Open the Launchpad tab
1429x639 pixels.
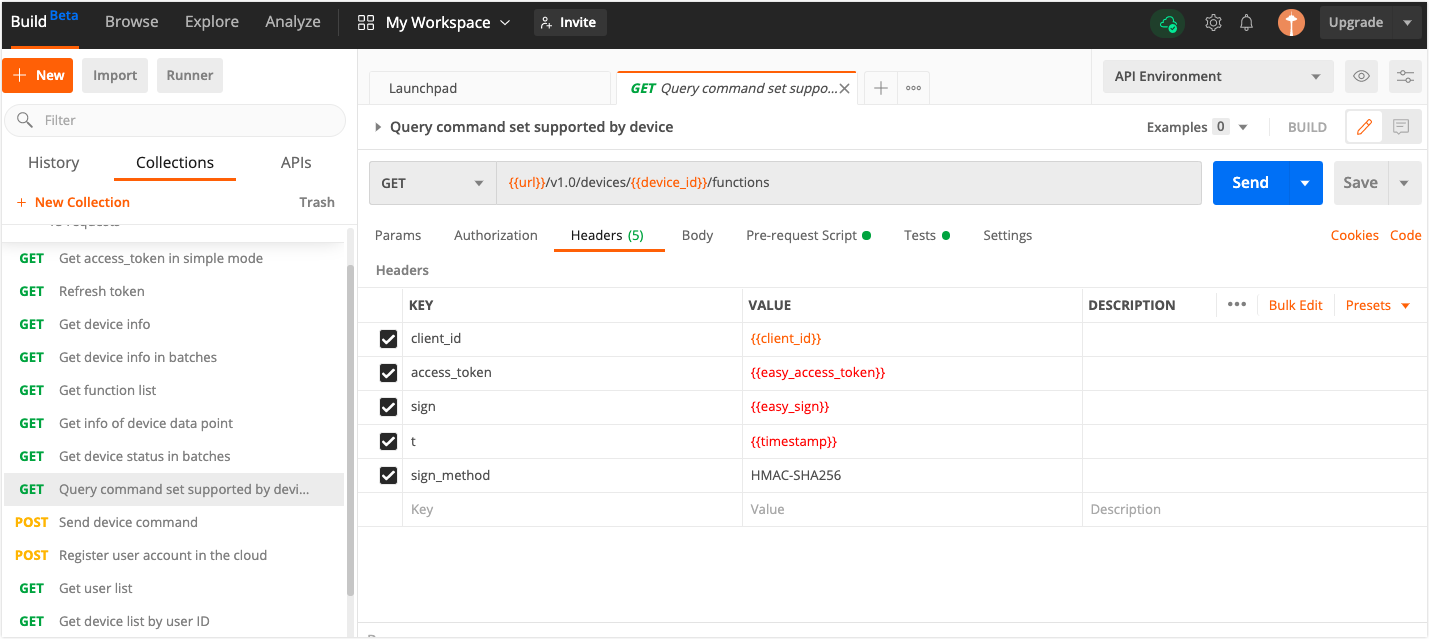(489, 88)
